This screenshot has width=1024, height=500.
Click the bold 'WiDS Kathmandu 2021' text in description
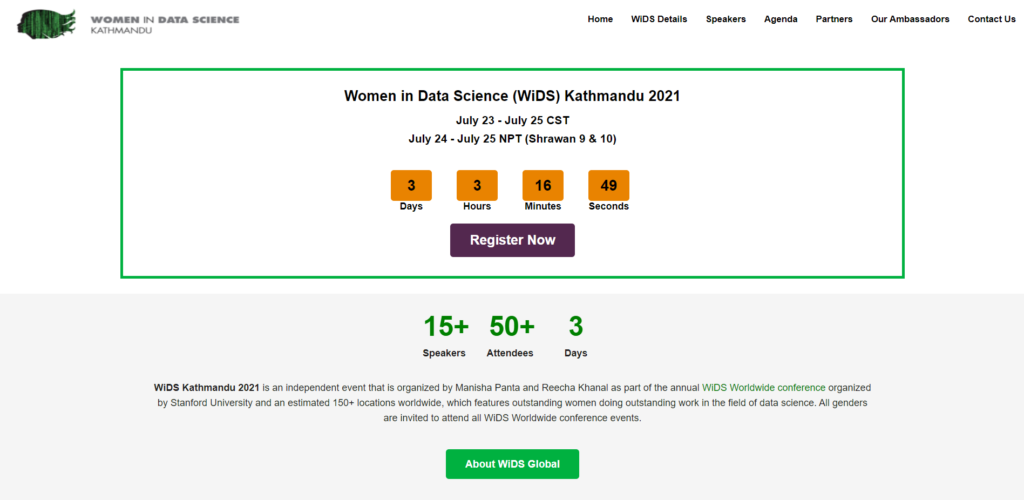(x=207, y=387)
